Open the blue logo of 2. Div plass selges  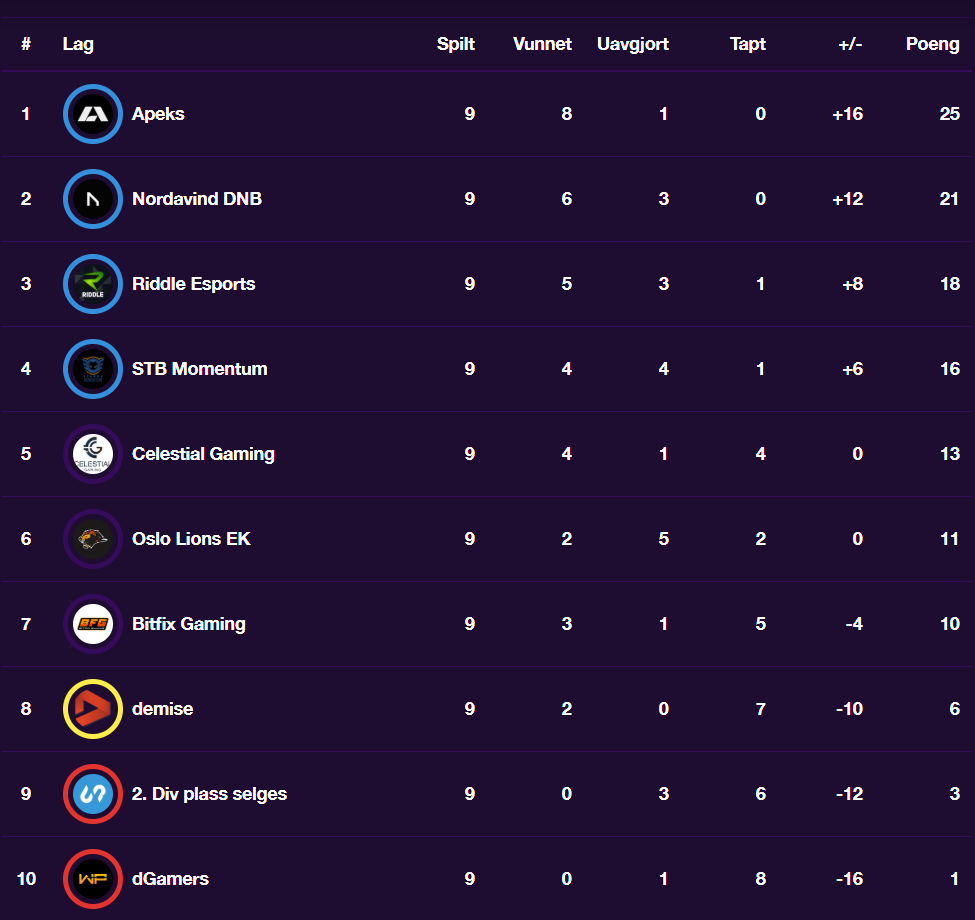click(93, 794)
